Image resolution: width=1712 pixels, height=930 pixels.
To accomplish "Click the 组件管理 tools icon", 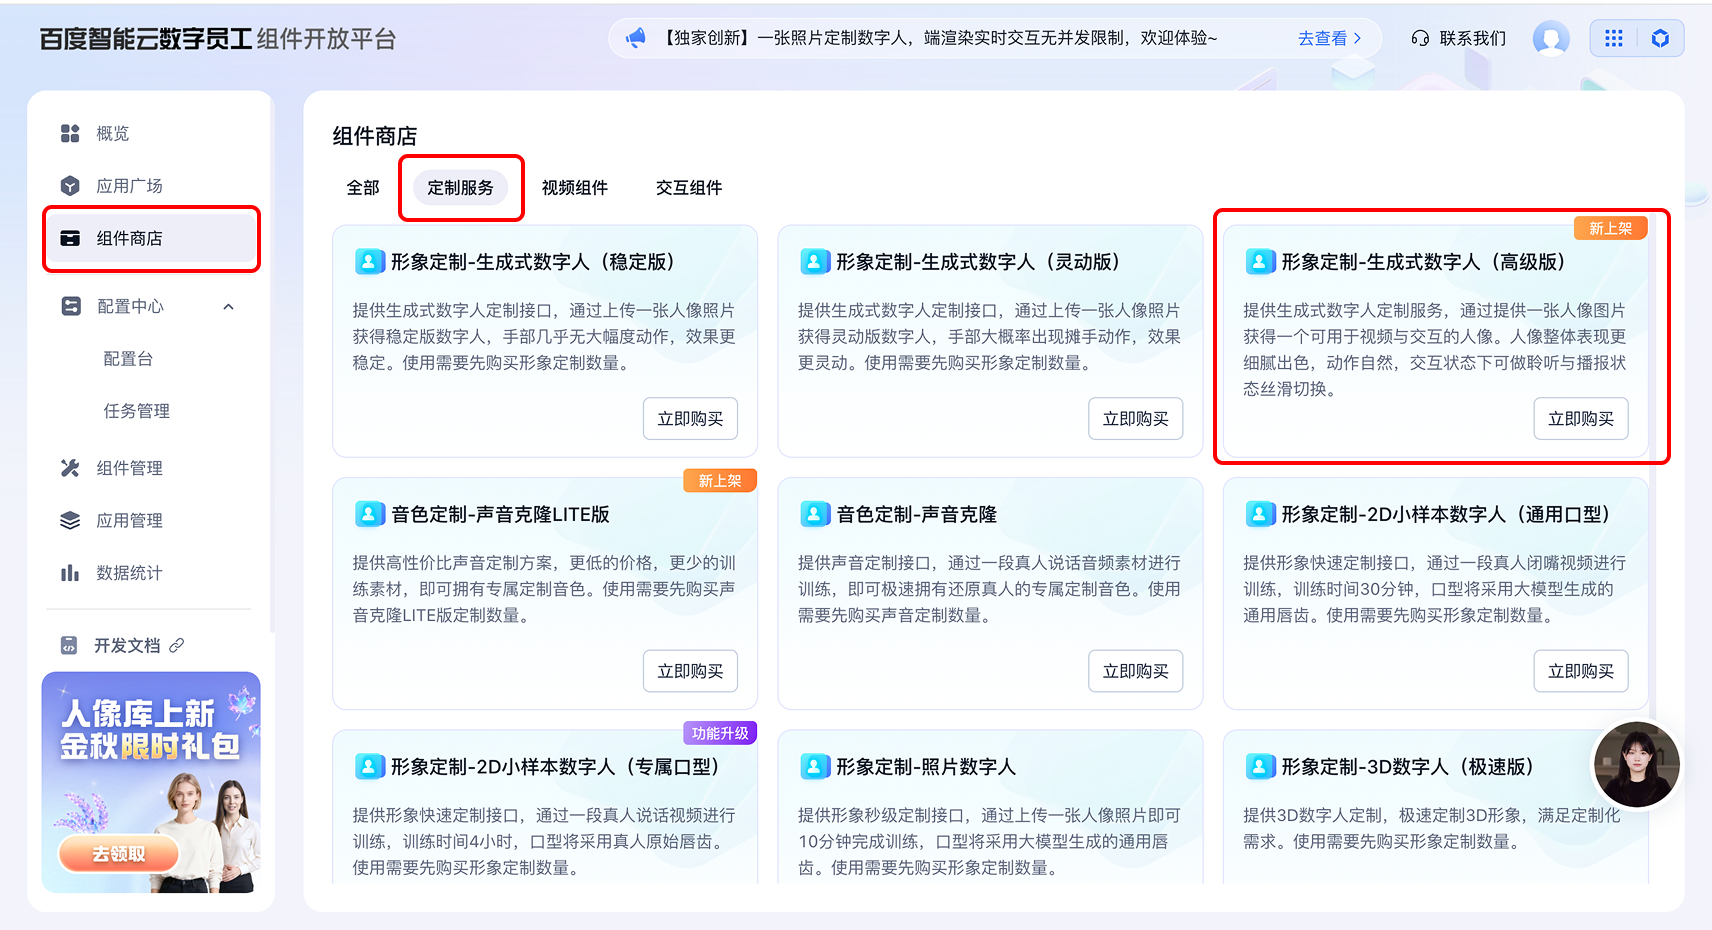I will (x=70, y=468).
